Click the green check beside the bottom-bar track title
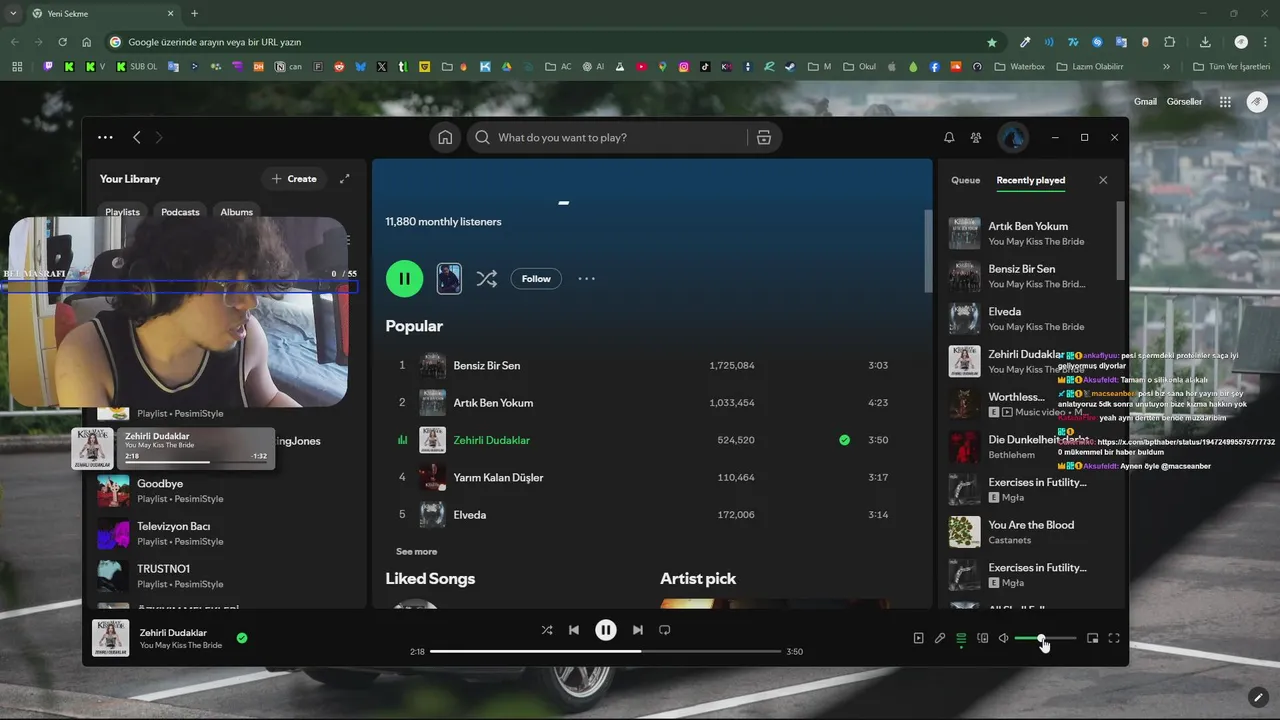This screenshot has height=720, width=1280. point(242,638)
